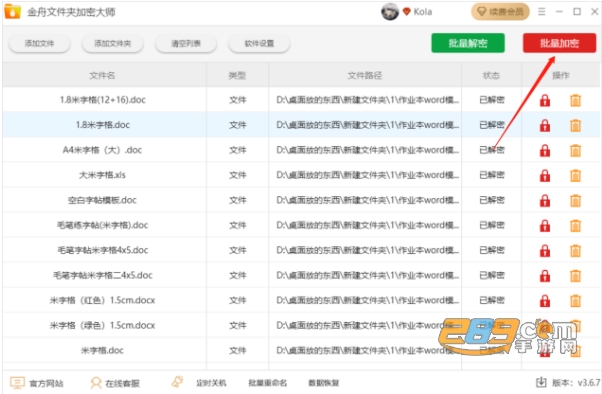This screenshot has width=602, height=394.
Task: Delete 1.8米字格(12+16).doc with the trash icon
Action: click(x=575, y=100)
